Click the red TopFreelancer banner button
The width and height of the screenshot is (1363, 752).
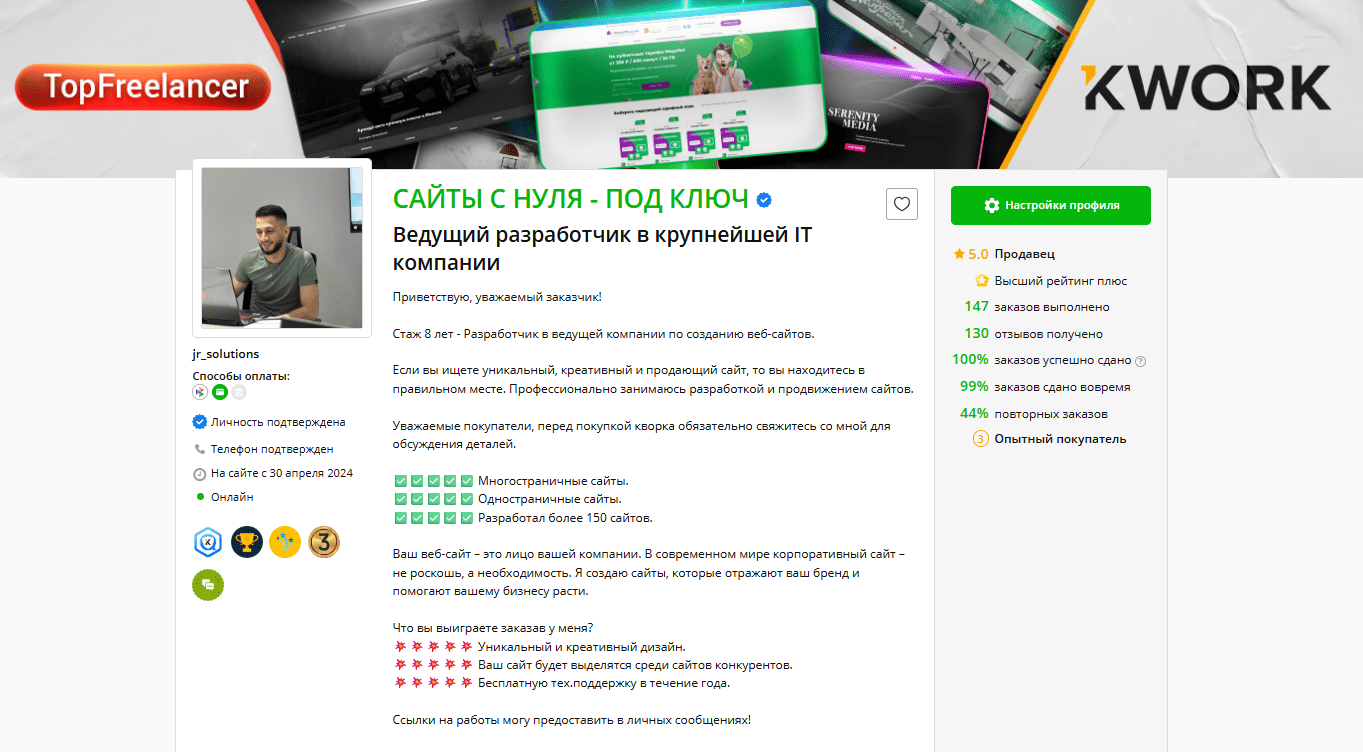point(143,87)
